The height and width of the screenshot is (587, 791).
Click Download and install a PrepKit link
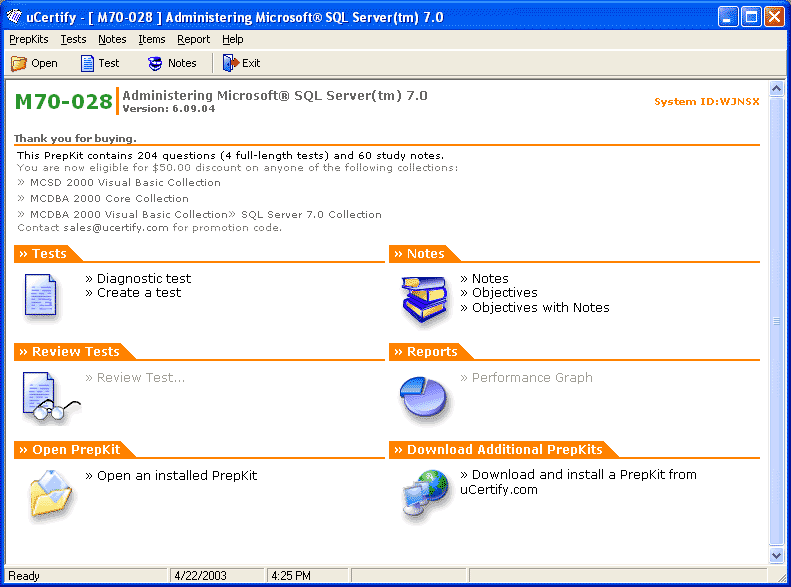tap(578, 482)
